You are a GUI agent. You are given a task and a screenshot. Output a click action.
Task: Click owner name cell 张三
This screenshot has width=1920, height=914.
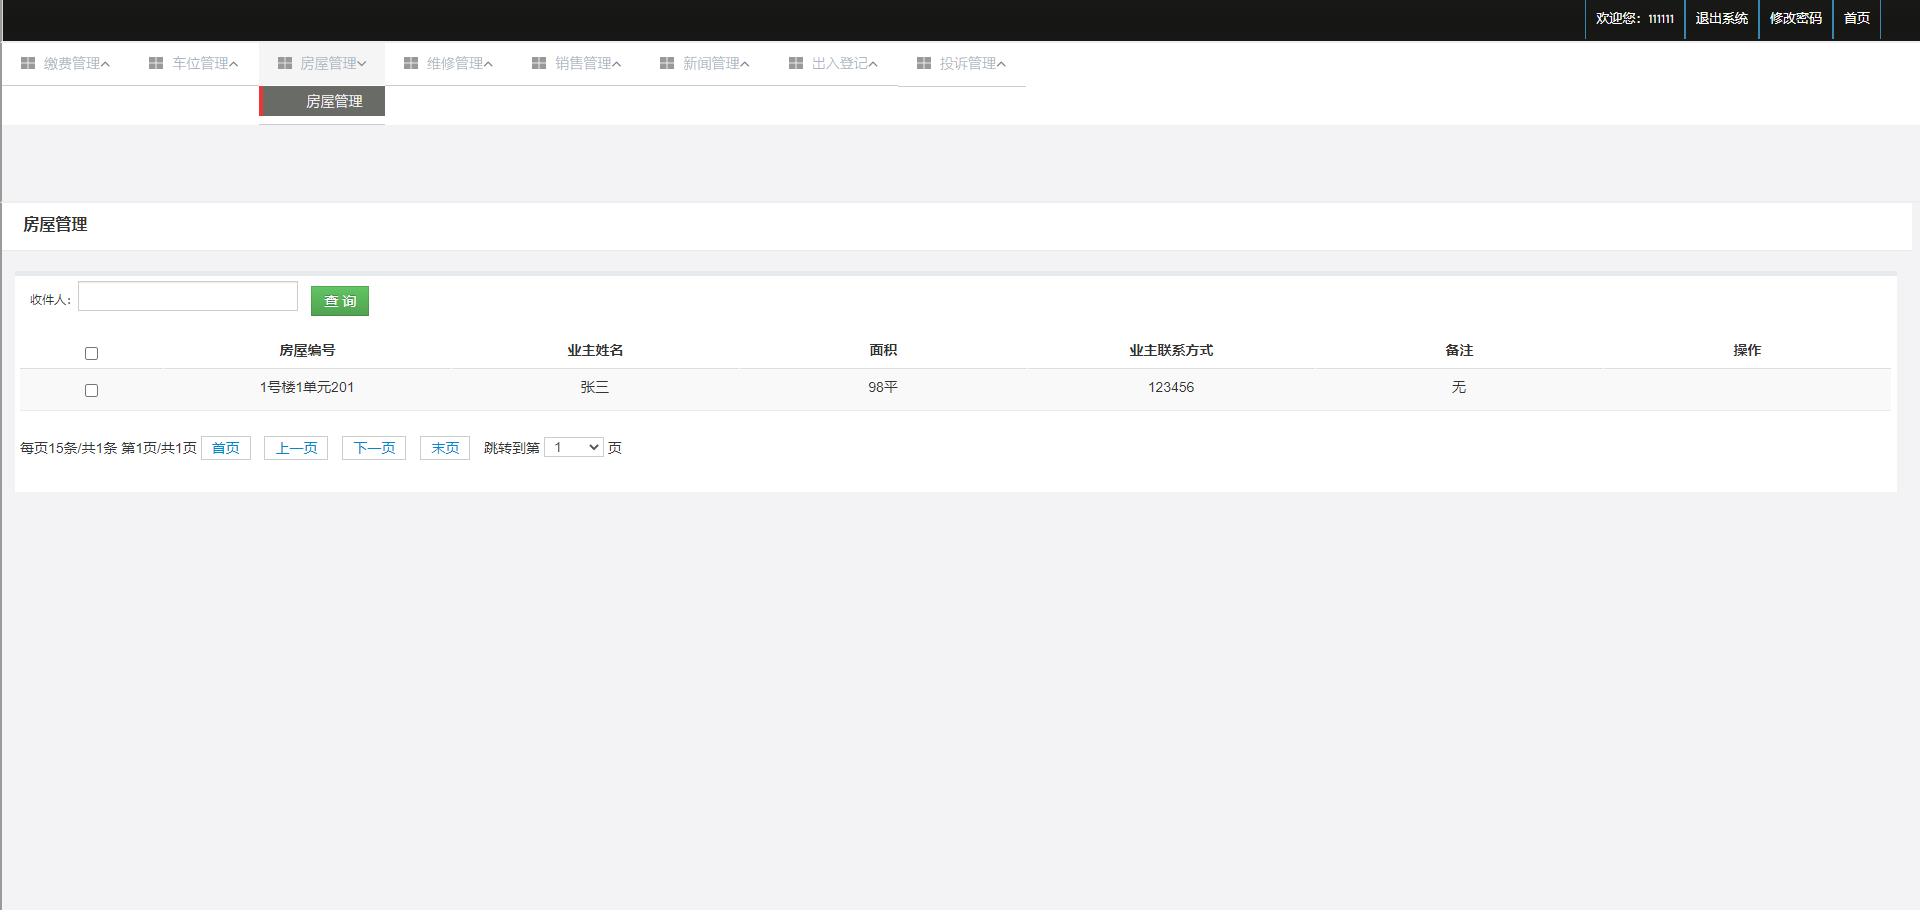click(595, 387)
